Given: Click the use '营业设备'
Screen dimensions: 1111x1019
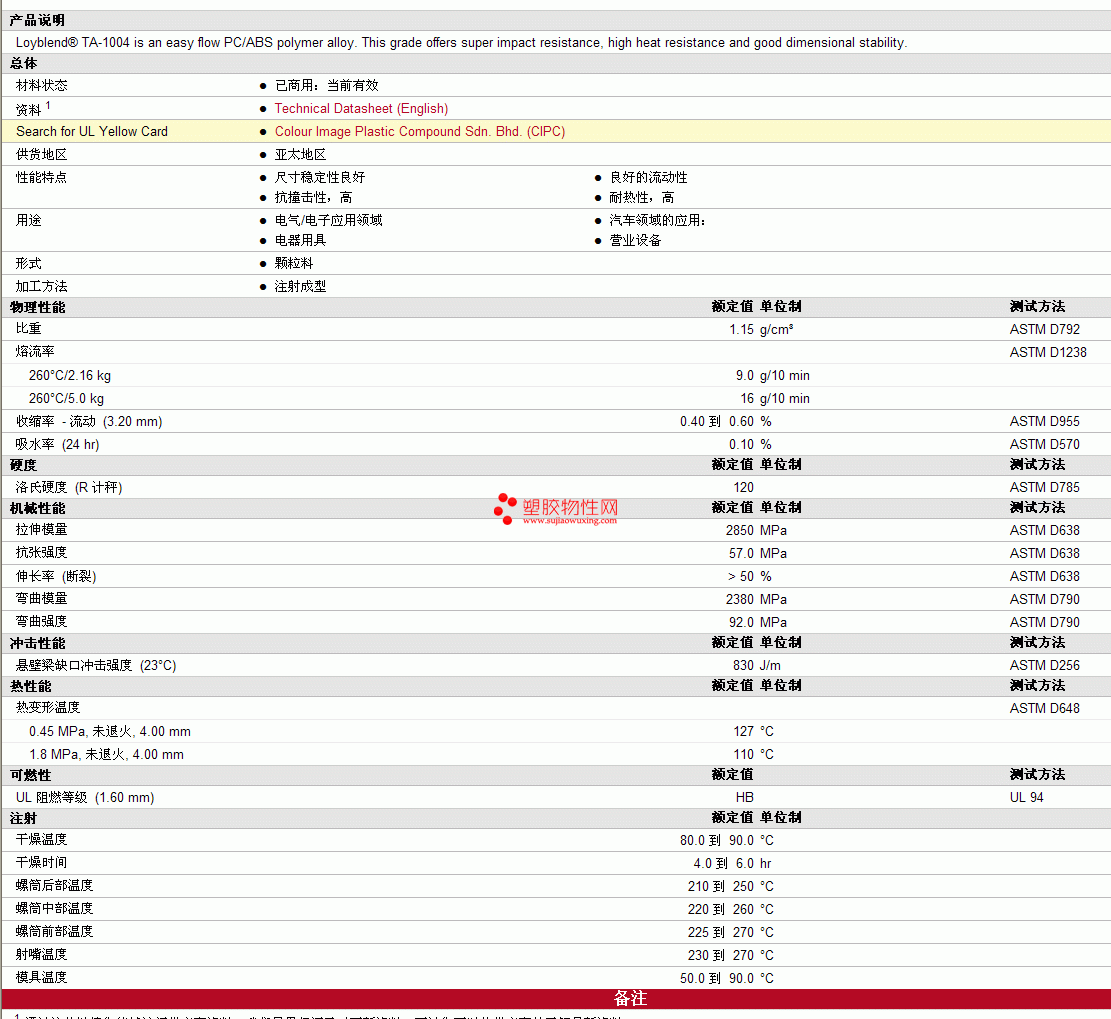Looking at the screenshot, I should click(636, 240).
